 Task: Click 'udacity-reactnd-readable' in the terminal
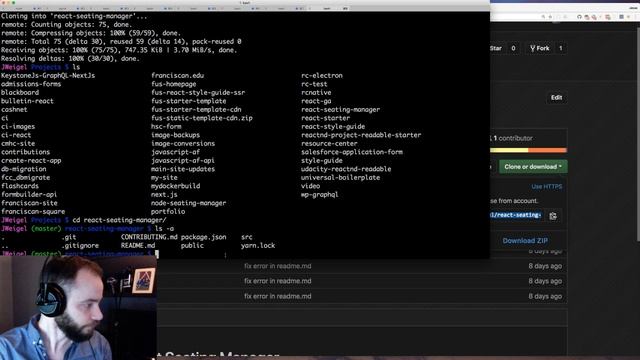click(x=346, y=169)
